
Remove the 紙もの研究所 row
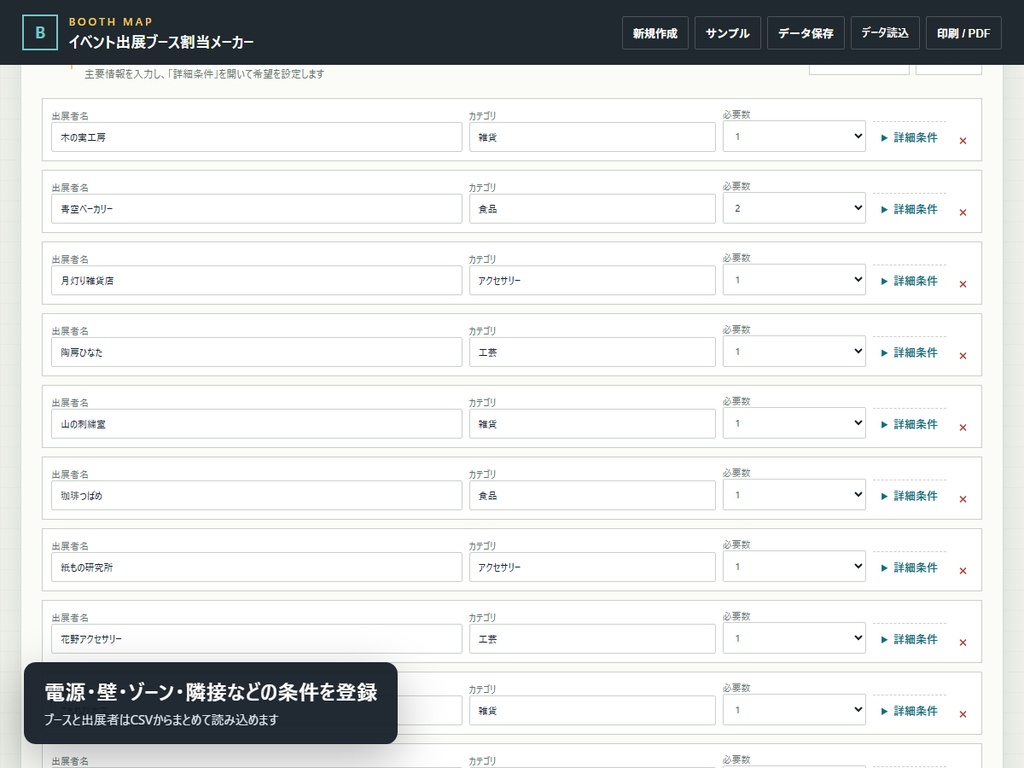tap(963, 571)
